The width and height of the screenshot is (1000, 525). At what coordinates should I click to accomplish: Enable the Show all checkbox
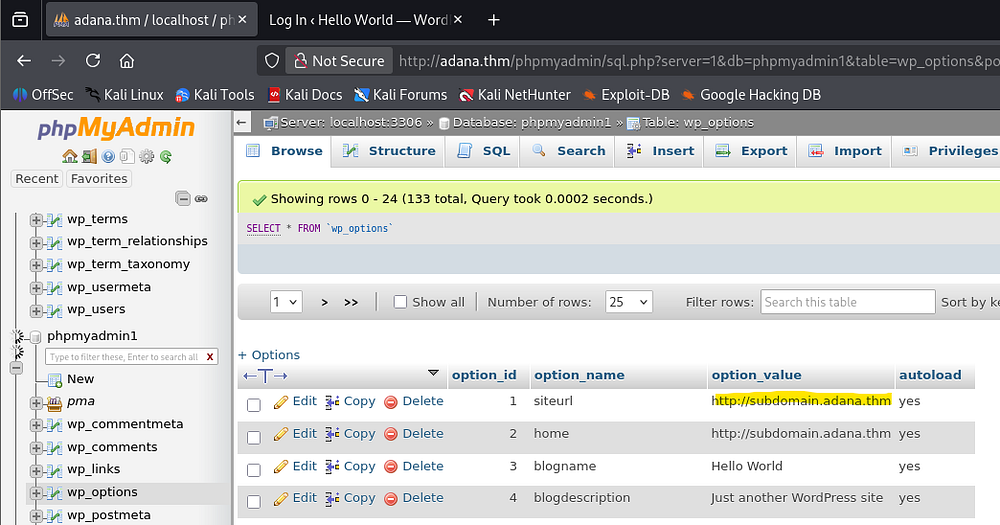400,302
